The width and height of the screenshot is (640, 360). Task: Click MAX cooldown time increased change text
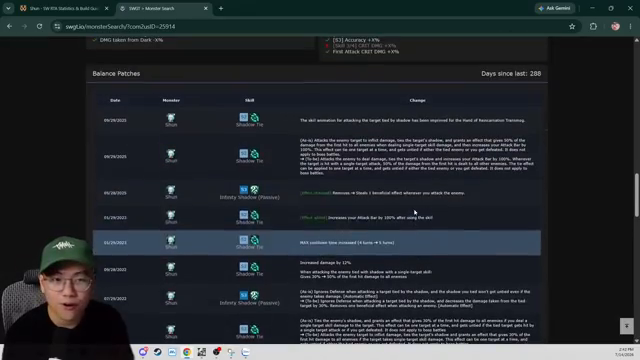pyautogui.click(x=347, y=243)
